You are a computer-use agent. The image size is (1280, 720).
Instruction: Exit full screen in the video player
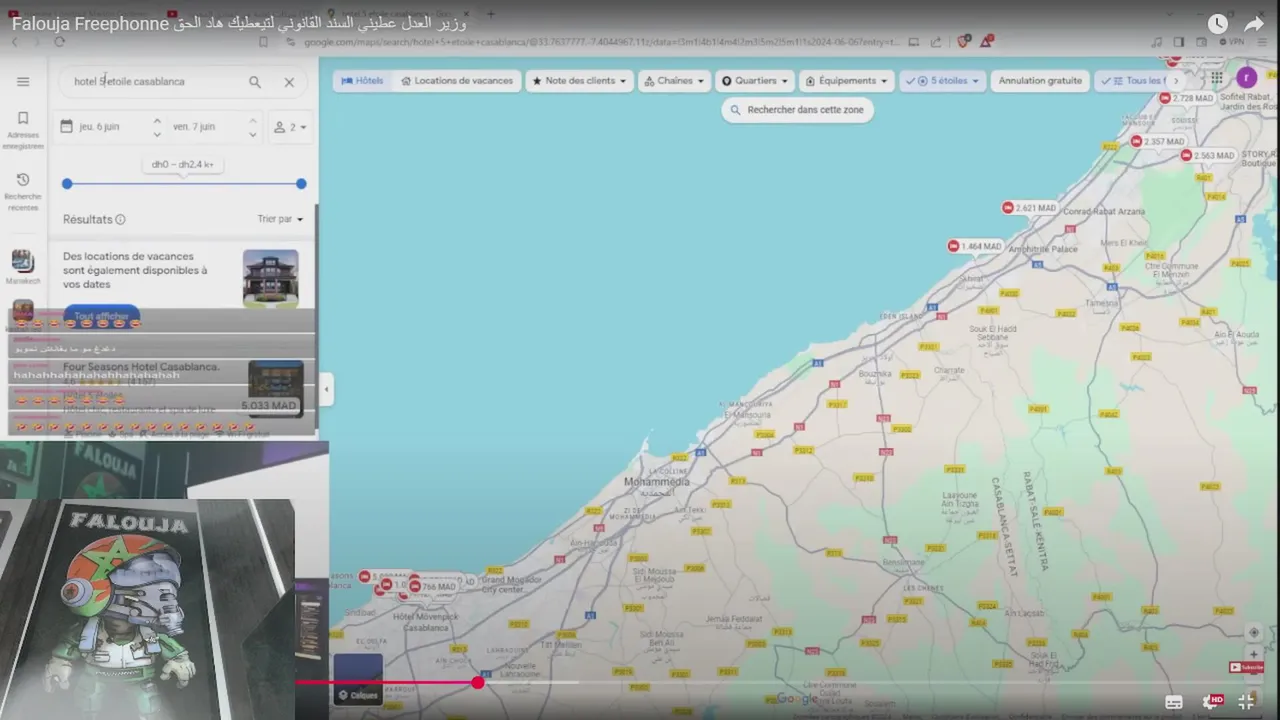(1247, 702)
